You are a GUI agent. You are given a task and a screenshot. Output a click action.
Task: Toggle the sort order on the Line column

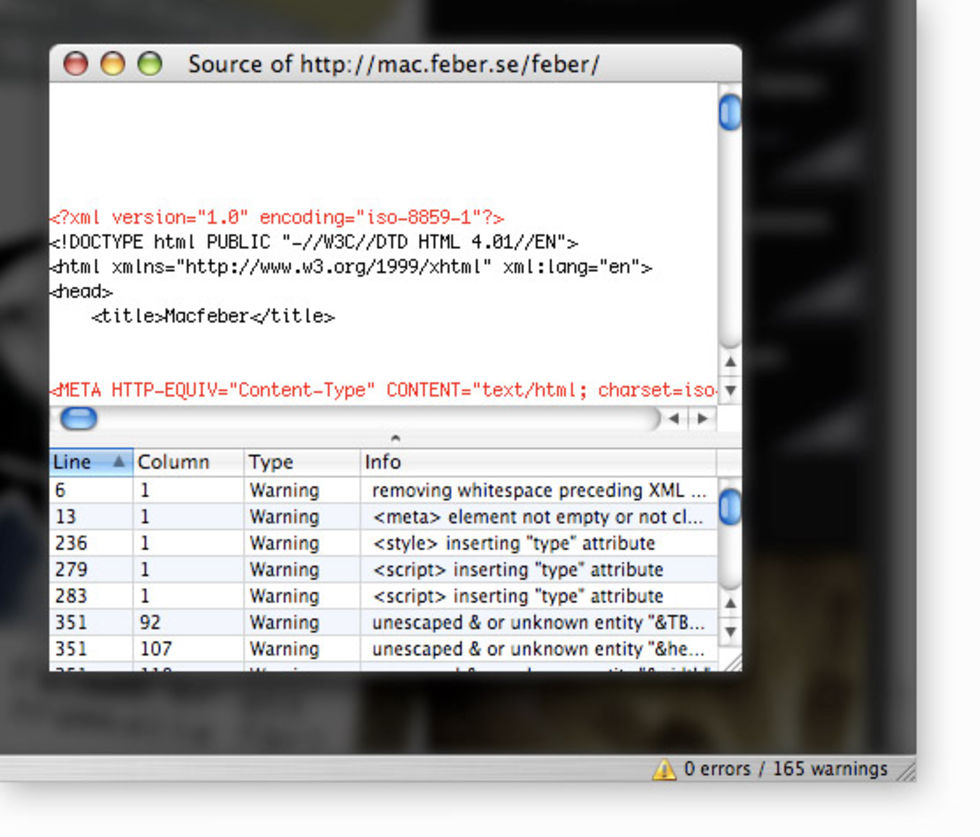coord(90,462)
